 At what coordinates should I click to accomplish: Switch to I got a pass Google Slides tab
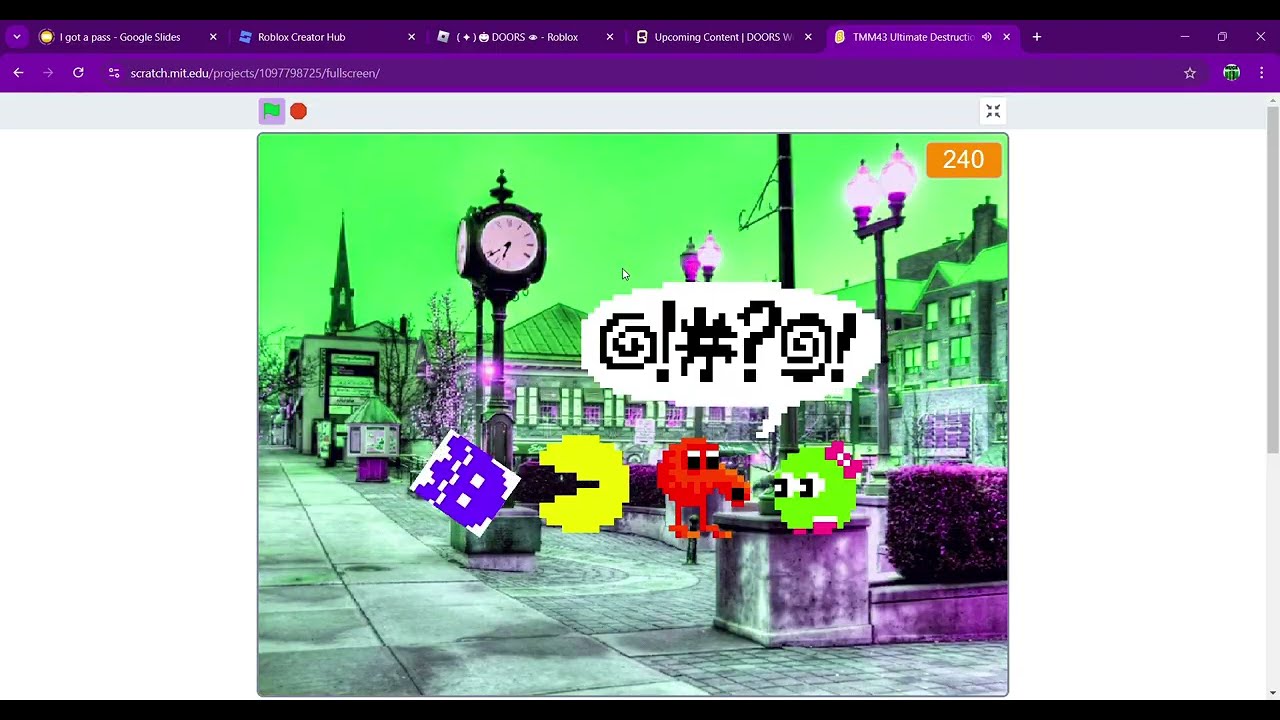120,37
